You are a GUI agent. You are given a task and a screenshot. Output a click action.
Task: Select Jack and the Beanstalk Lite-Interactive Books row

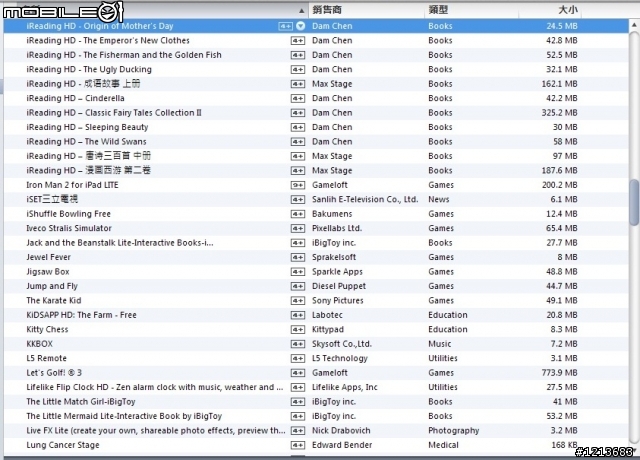click(x=316, y=243)
